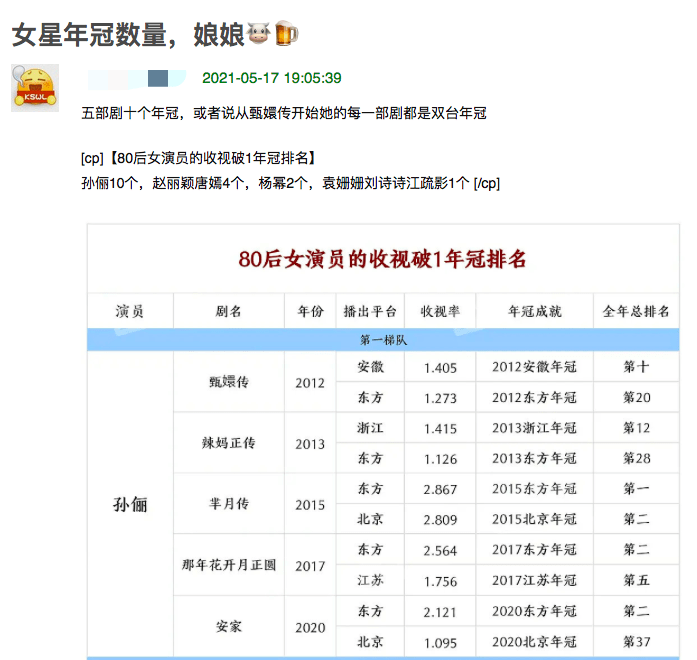
Task: Click the rating value 2.564
Action: coord(440,550)
